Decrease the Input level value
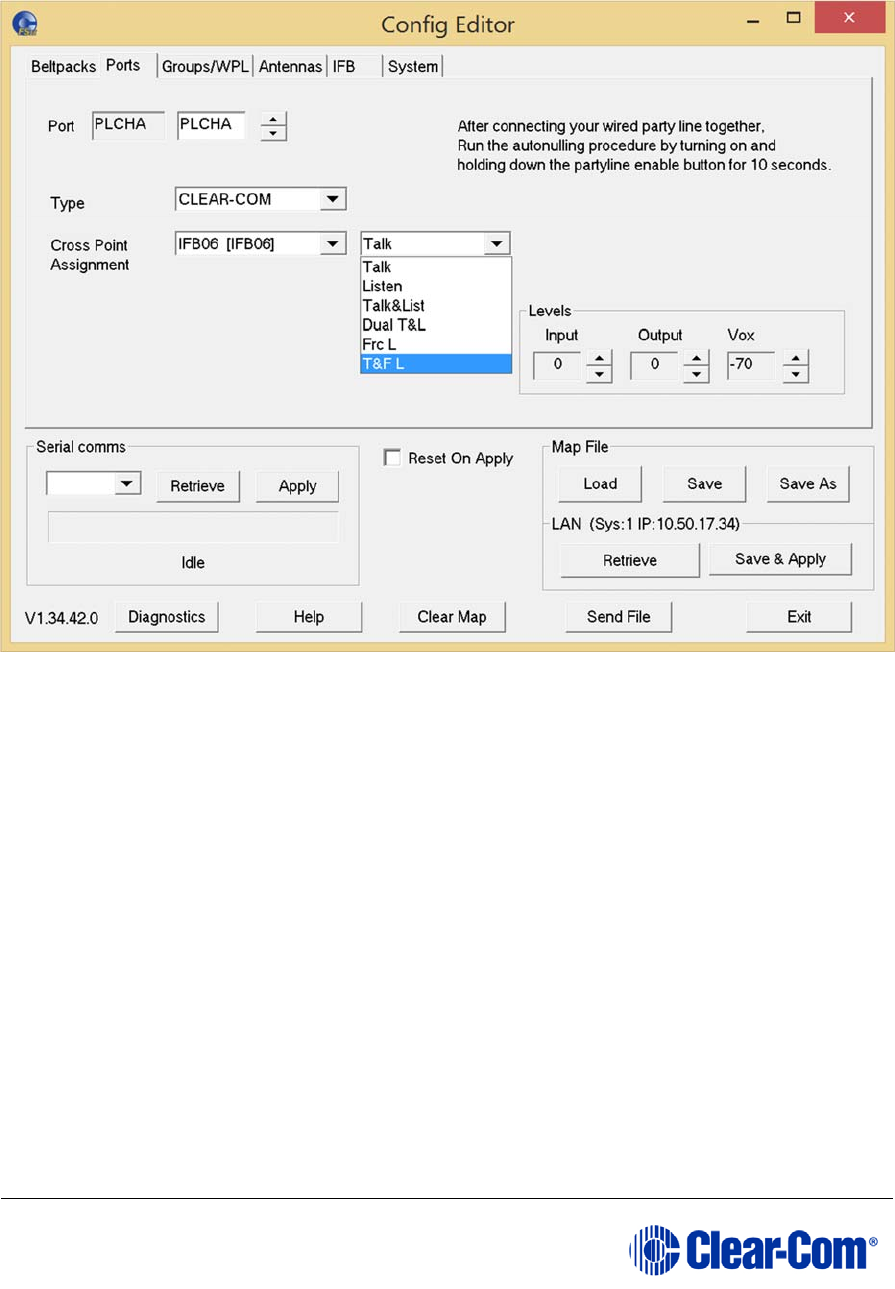The height and width of the screenshot is (1289, 895). pos(598,374)
